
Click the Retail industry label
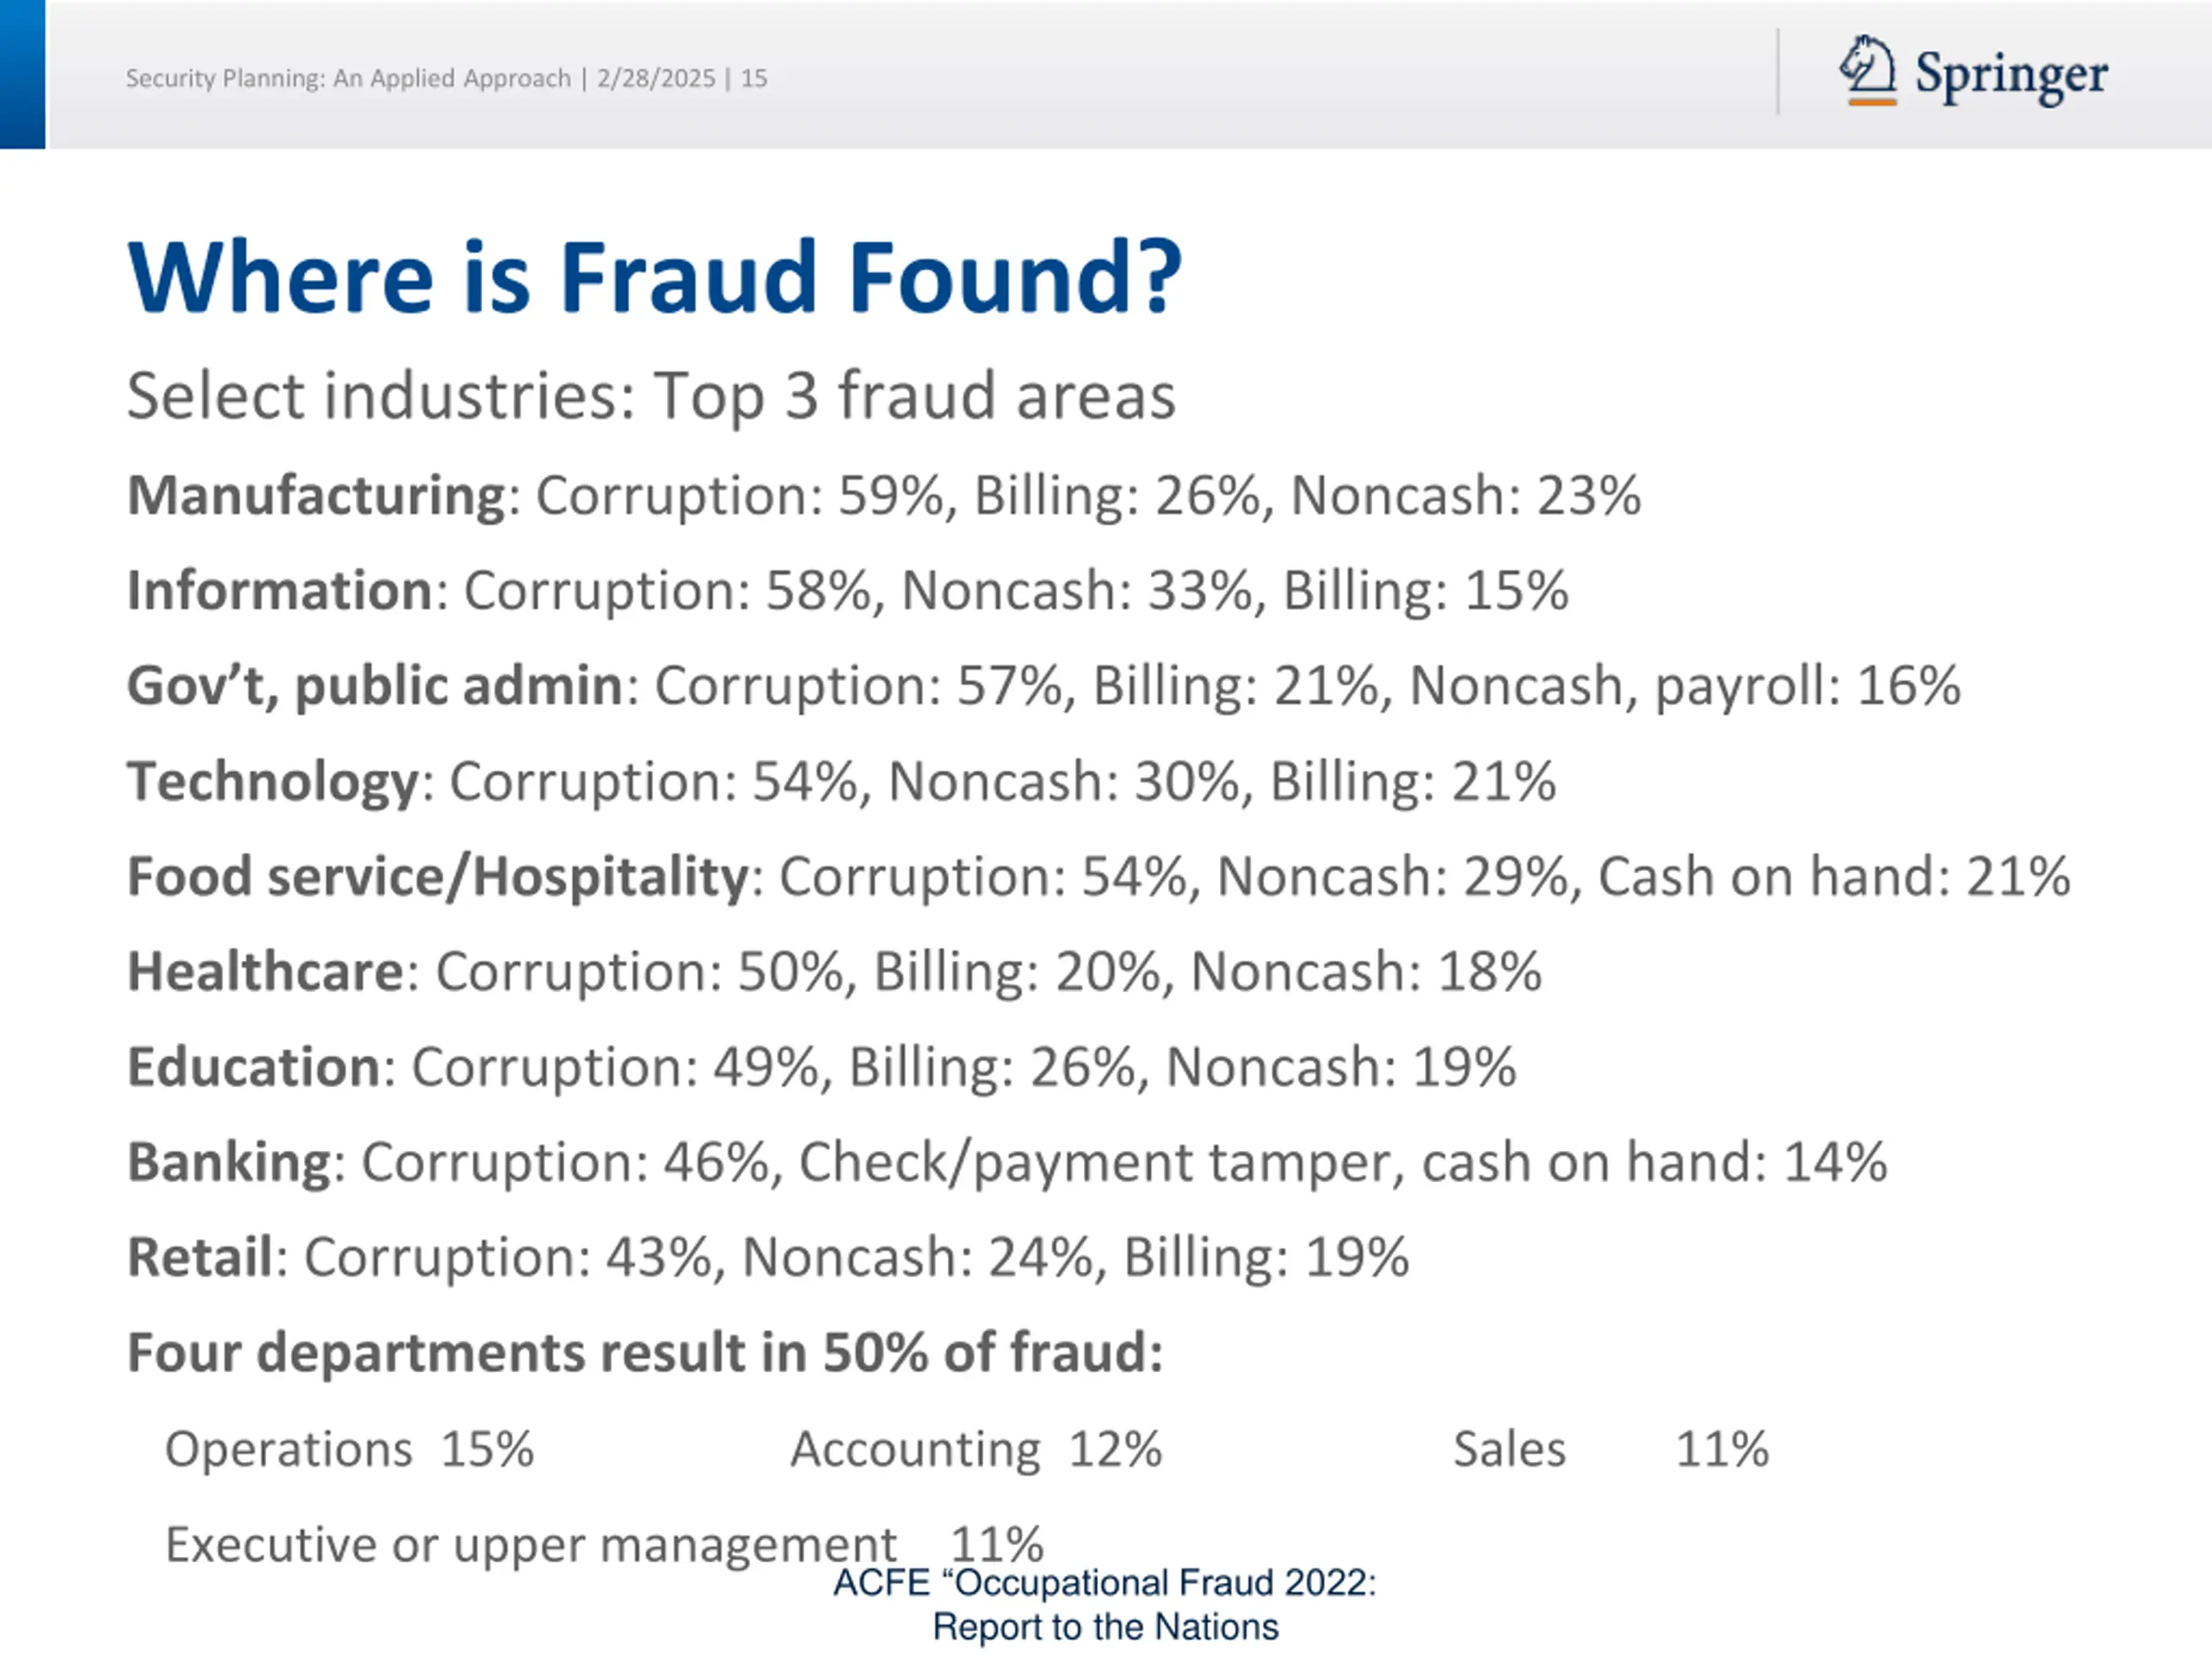click(200, 1257)
